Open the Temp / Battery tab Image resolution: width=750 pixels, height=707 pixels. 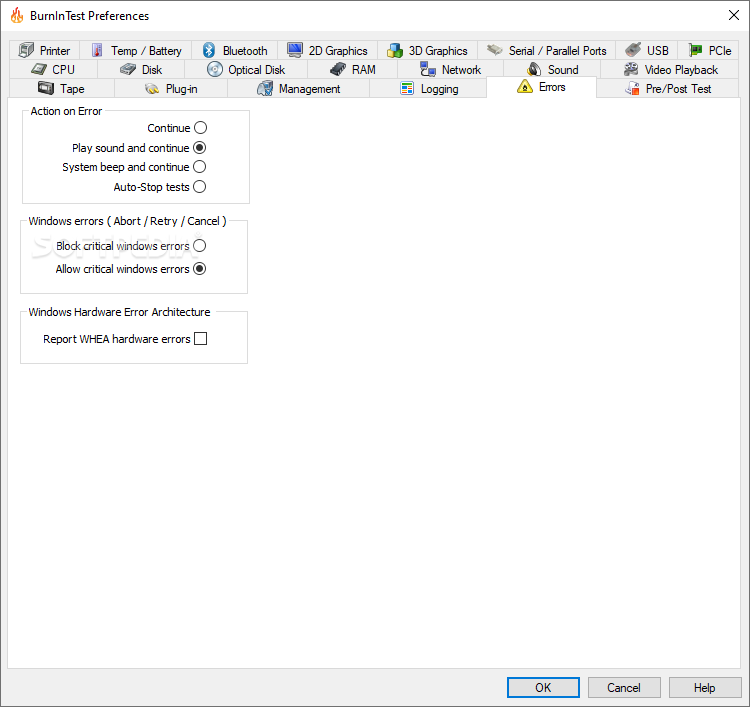click(x=135, y=50)
